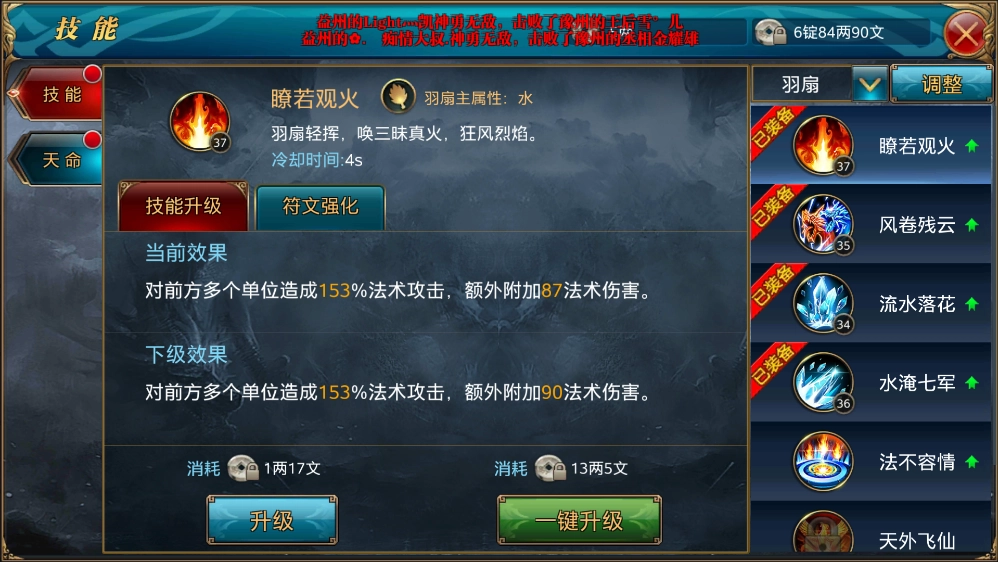
Task: Click the green upgrade arrow beside 法不容情
Action: pyautogui.click(x=971, y=461)
